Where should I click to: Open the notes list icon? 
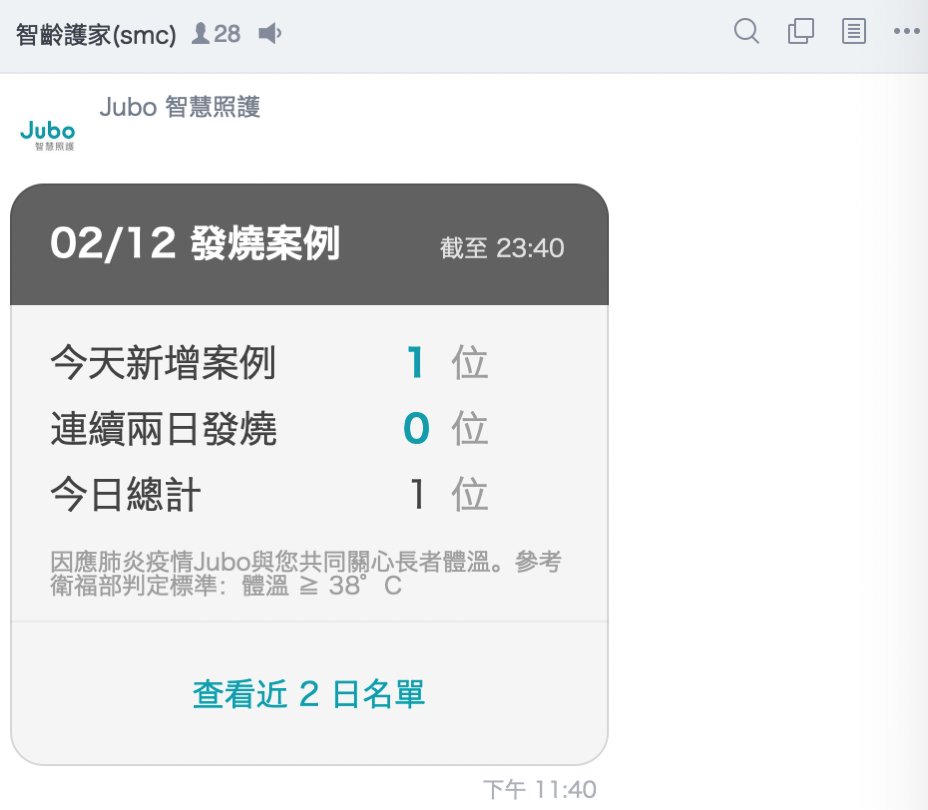coord(853,31)
